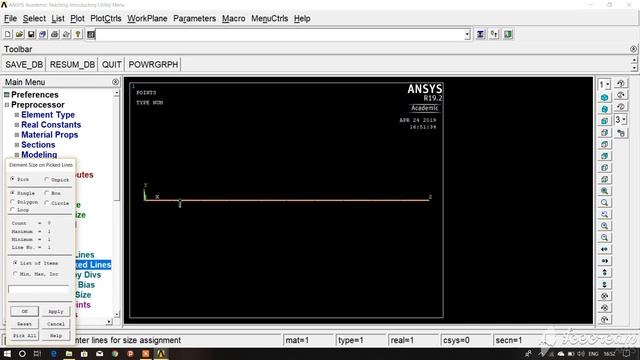Click the Fit View magnifier icon
The height and width of the screenshot is (360, 640).
coord(604,191)
